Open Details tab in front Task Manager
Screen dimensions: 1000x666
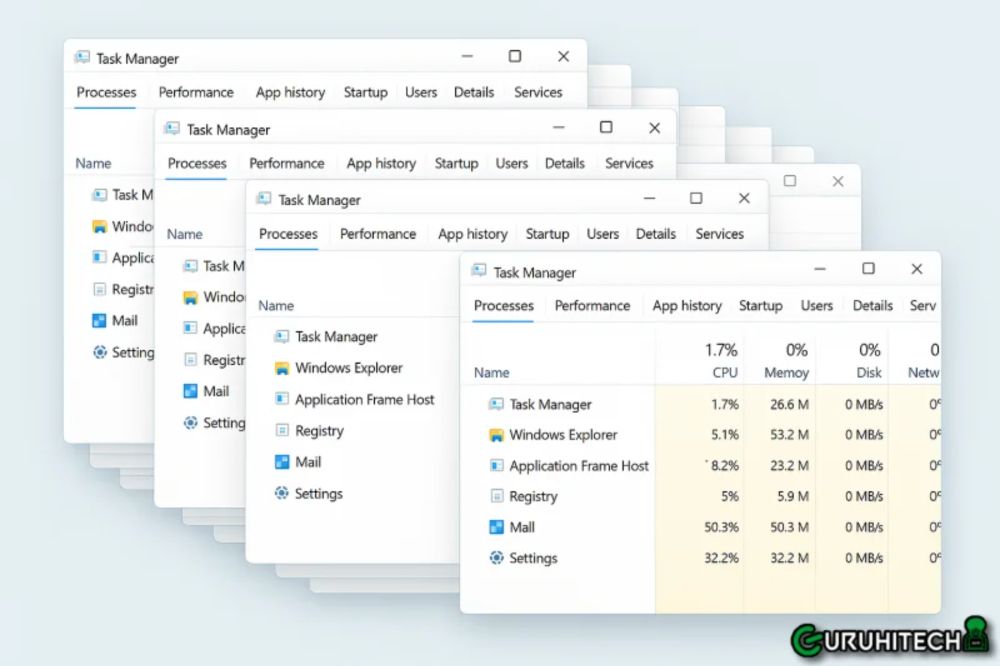(872, 306)
